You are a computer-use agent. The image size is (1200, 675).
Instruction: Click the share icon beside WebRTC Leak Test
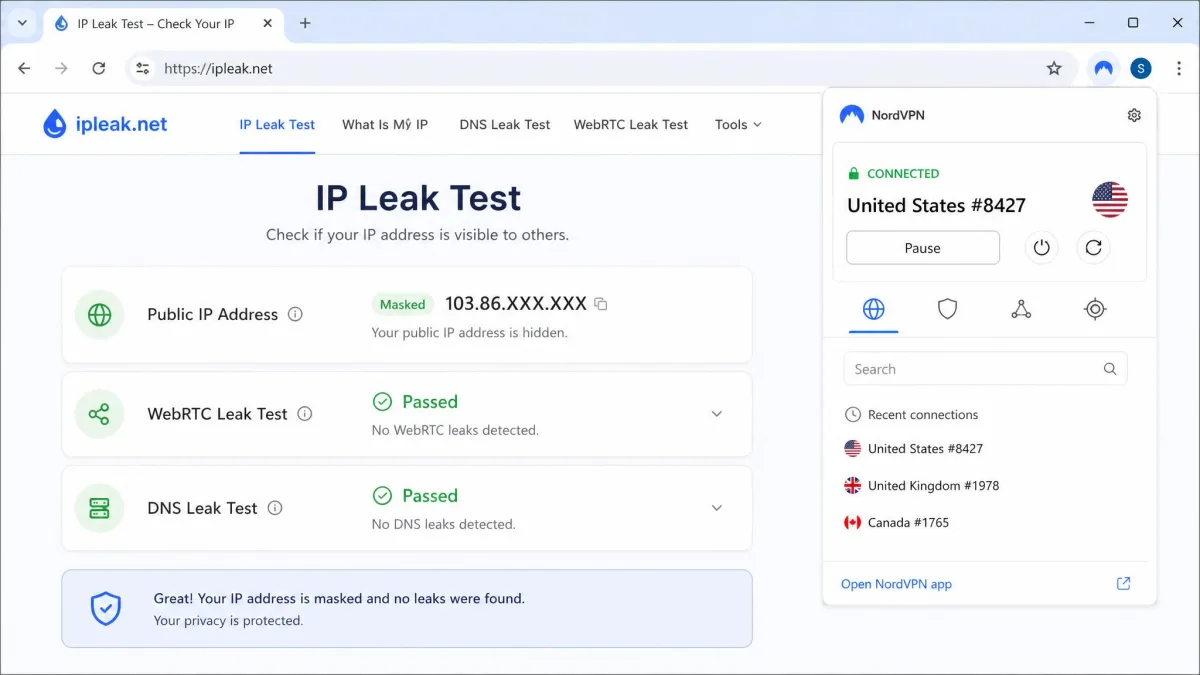[99, 414]
